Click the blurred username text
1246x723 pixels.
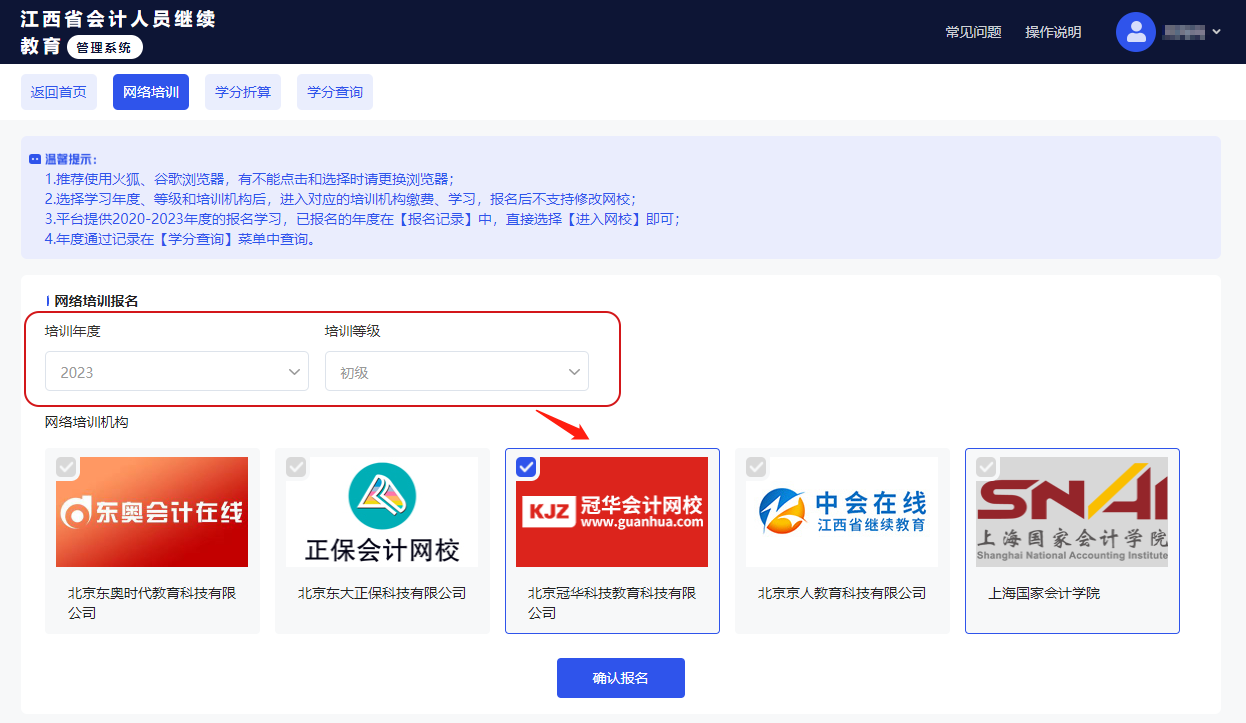pyautogui.click(x=1185, y=32)
